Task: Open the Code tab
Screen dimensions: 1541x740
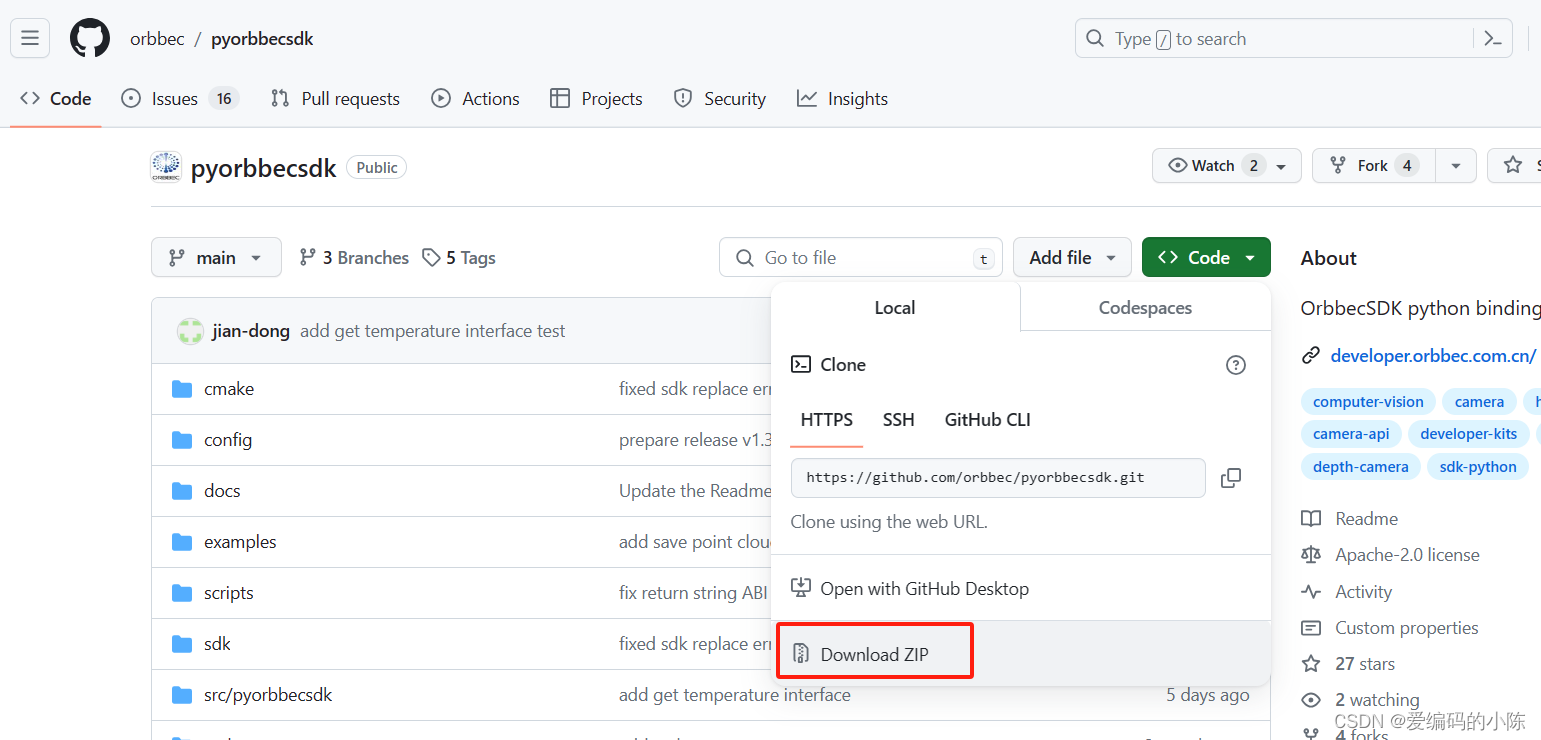Action: click(56, 98)
